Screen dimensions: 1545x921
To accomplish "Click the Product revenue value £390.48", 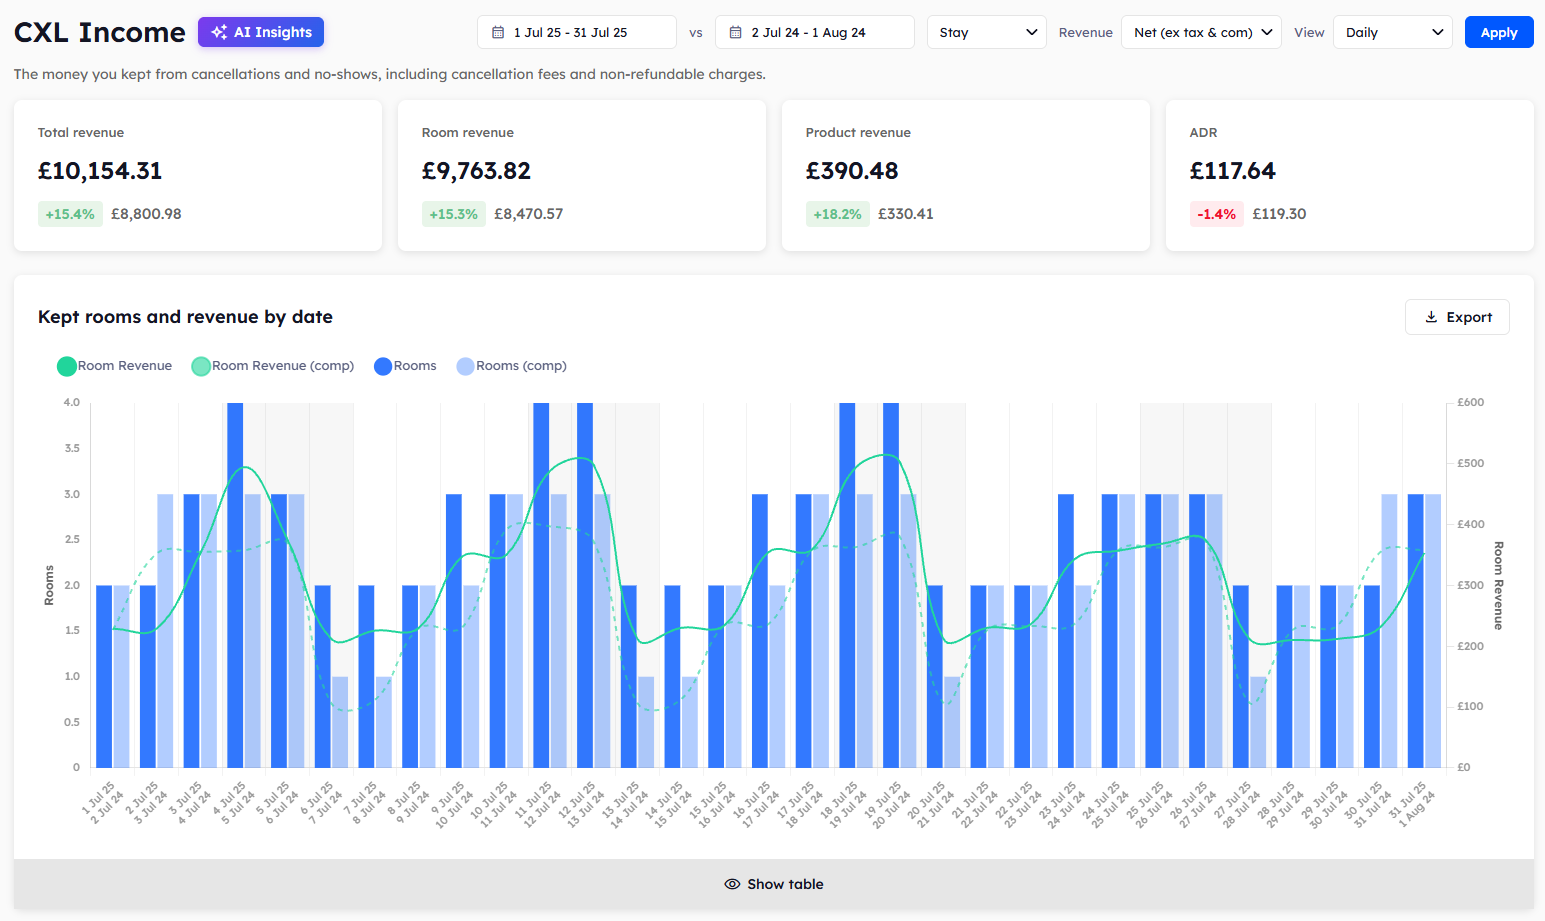I will (x=852, y=171).
